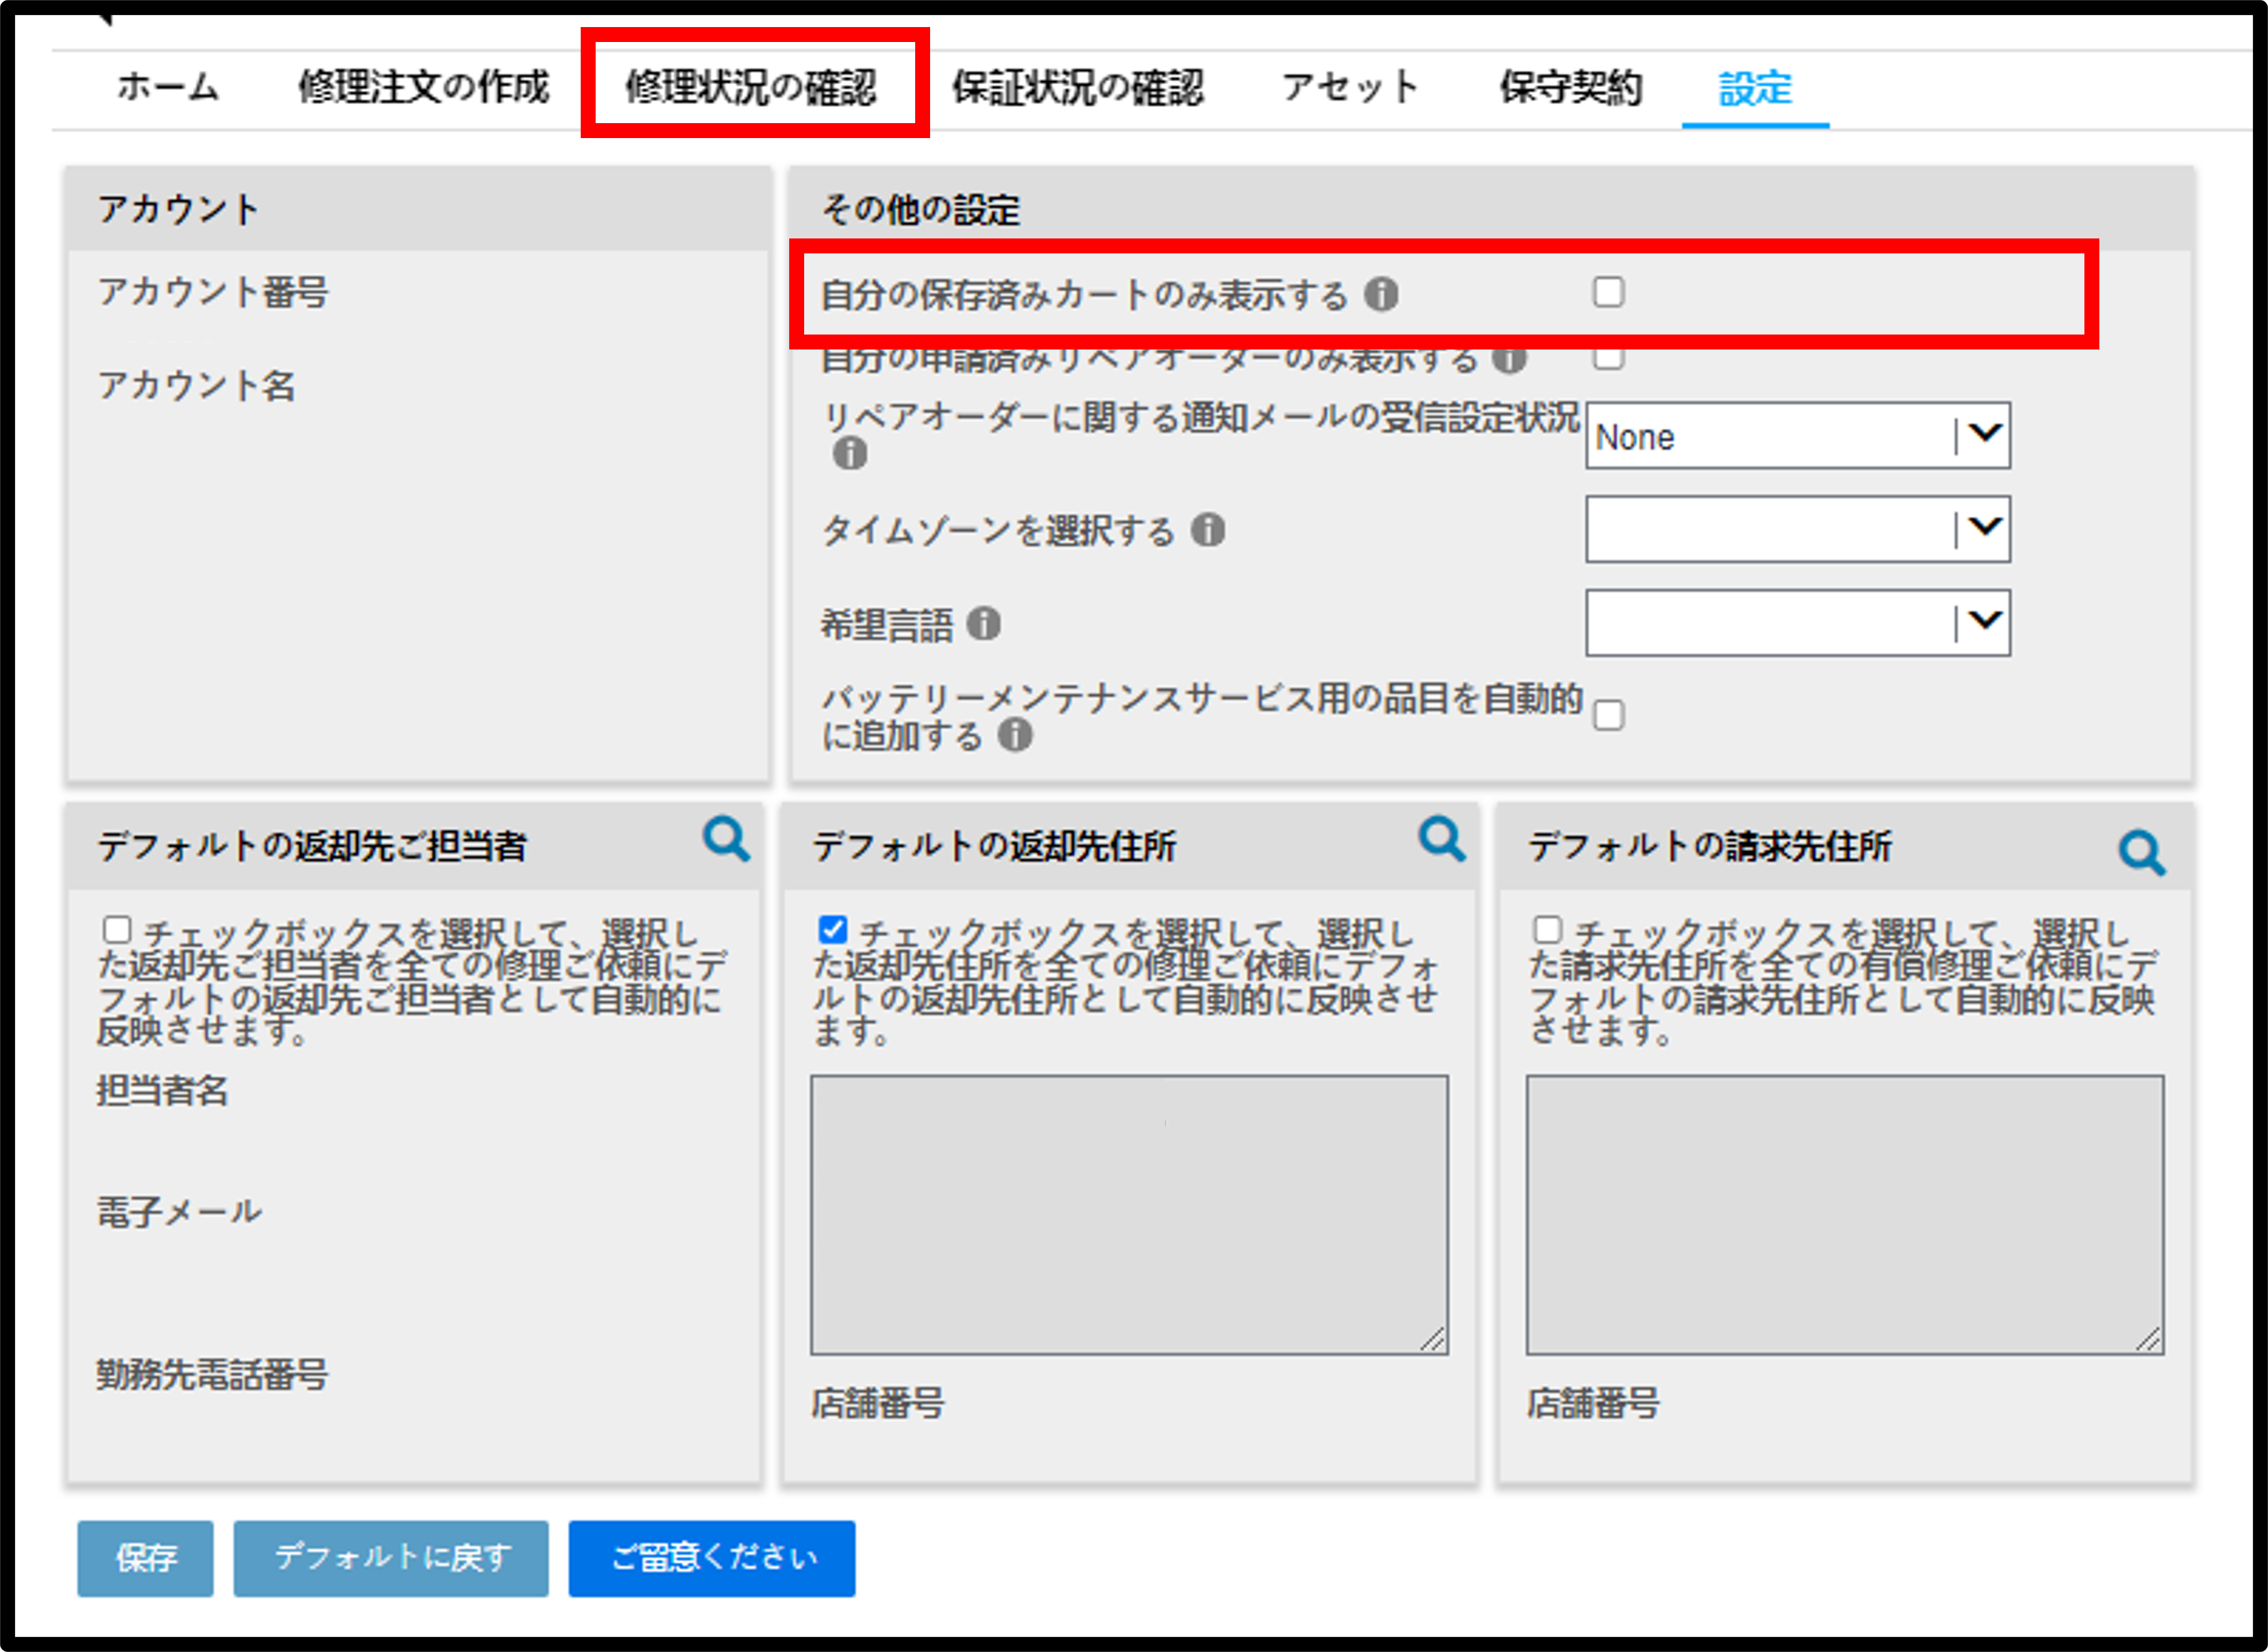The height and width of the screenshot is (1652, 2268).
Task: Expand the タイムゾーン selection dropdown
Action: (1798, 529)
